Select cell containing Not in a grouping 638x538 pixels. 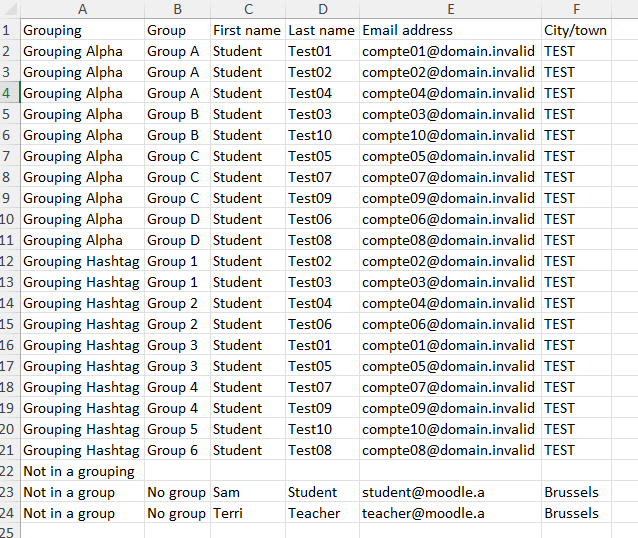tap(83, 471)
